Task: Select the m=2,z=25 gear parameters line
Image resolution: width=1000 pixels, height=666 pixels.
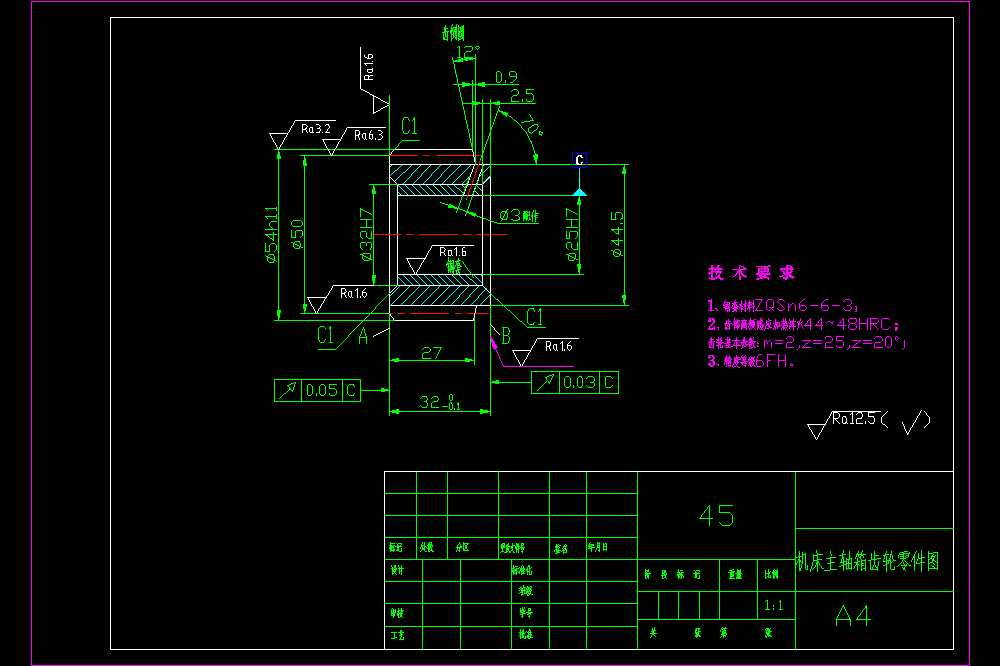Action: pos(807,343)
